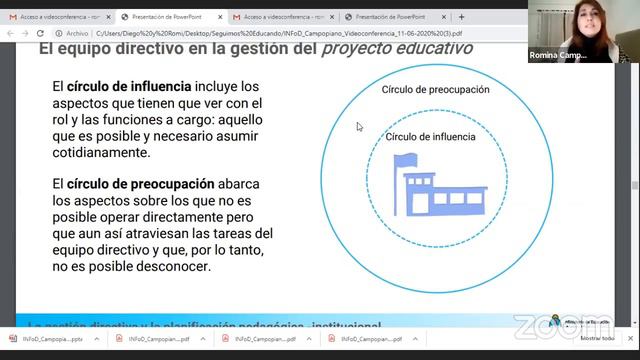Image resolution: width=640 pixels, height=360 pixels.
Task: View site info icon next to Archivo
Action: 59,33
